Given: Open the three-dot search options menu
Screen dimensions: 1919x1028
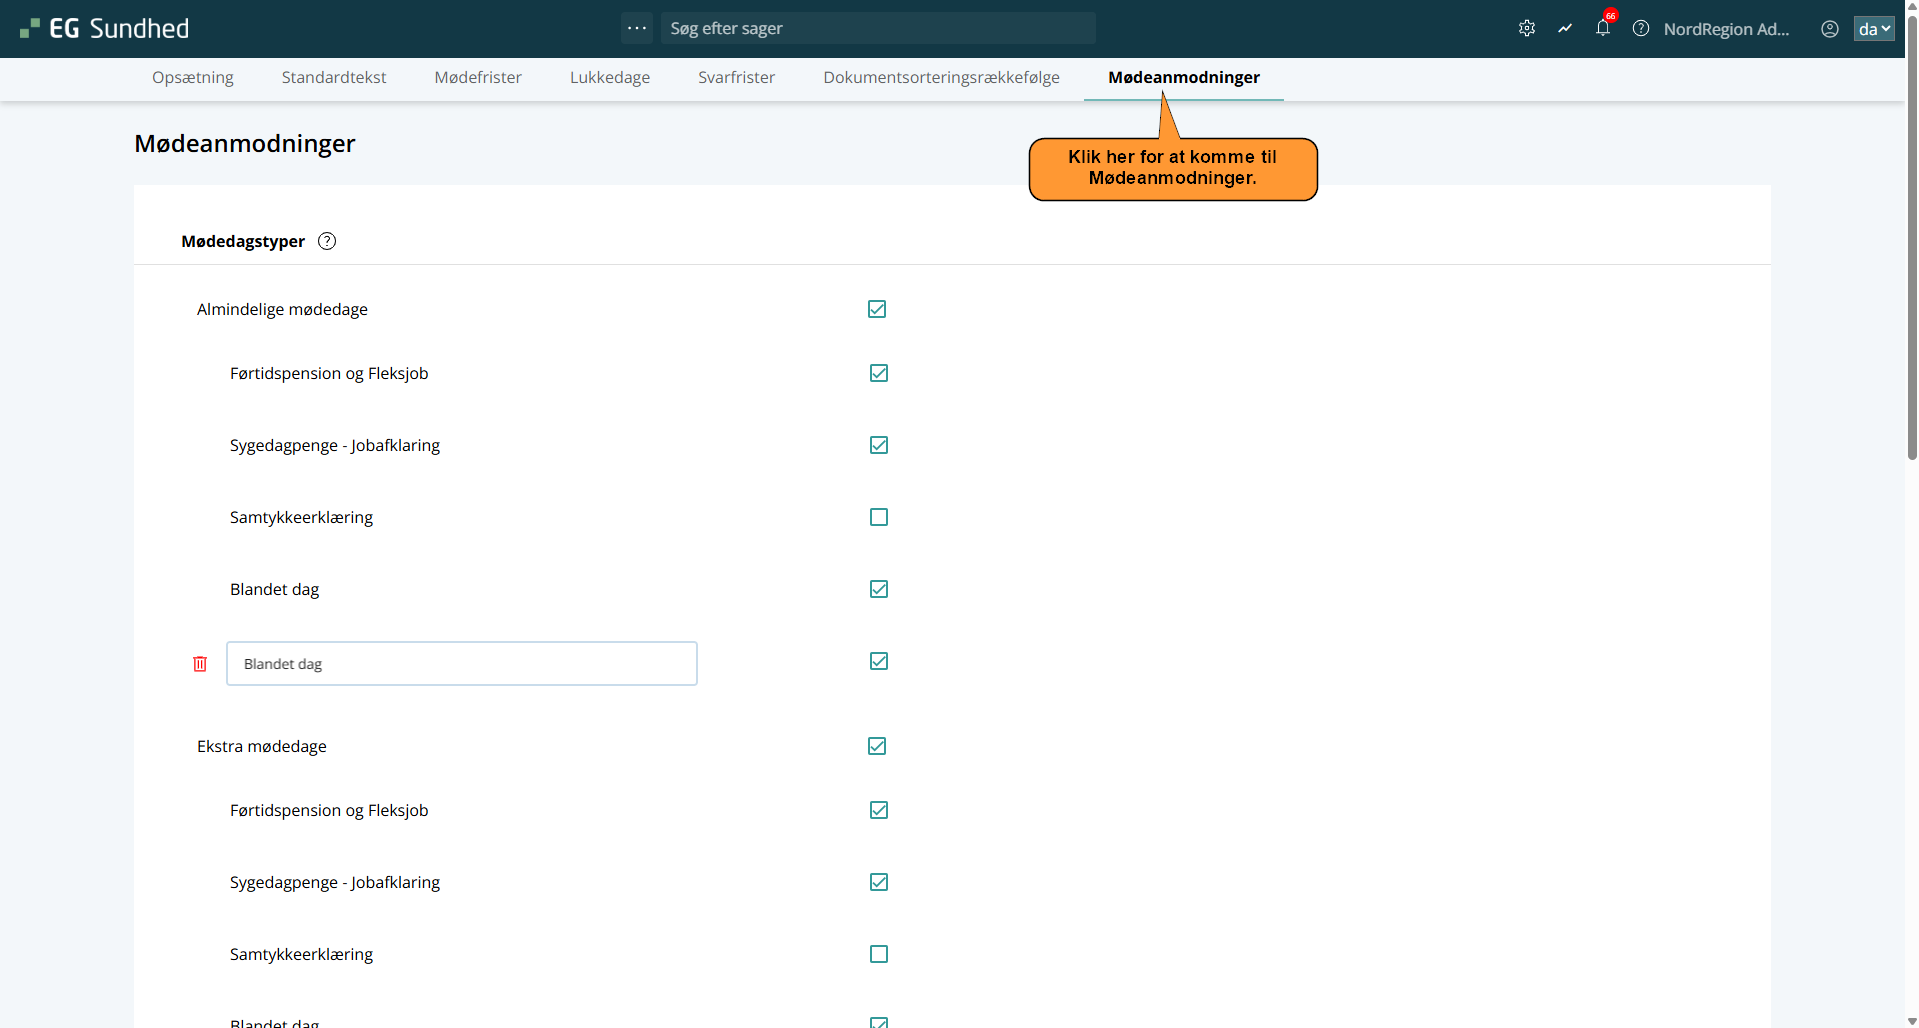Looking at the screenshot, I should tap(637, 28).
